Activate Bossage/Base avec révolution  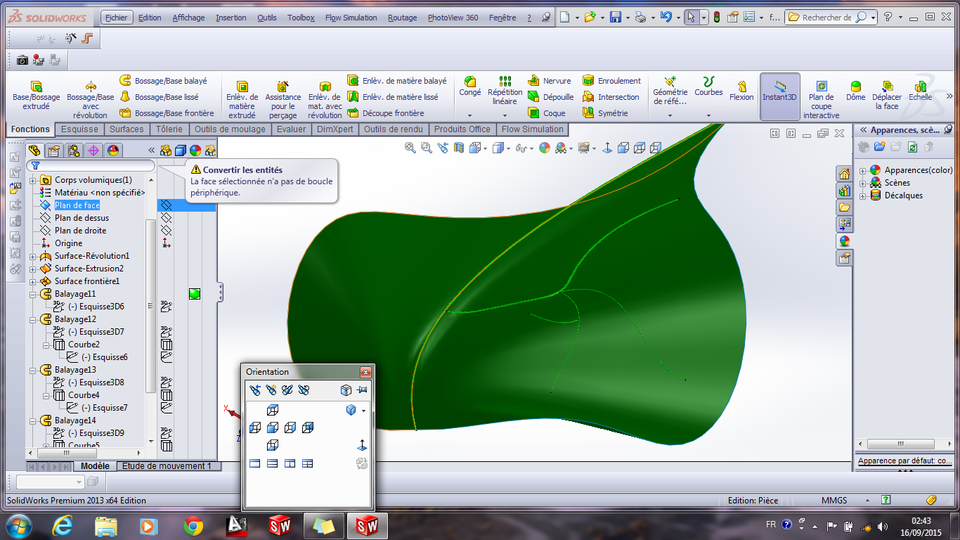point(90,99)
